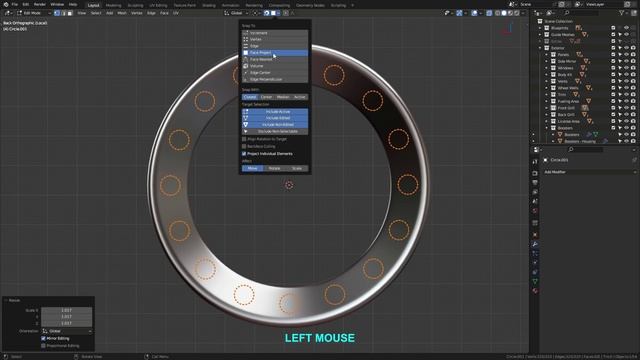
Task: Open the Window menu
Action: point(57,4)
